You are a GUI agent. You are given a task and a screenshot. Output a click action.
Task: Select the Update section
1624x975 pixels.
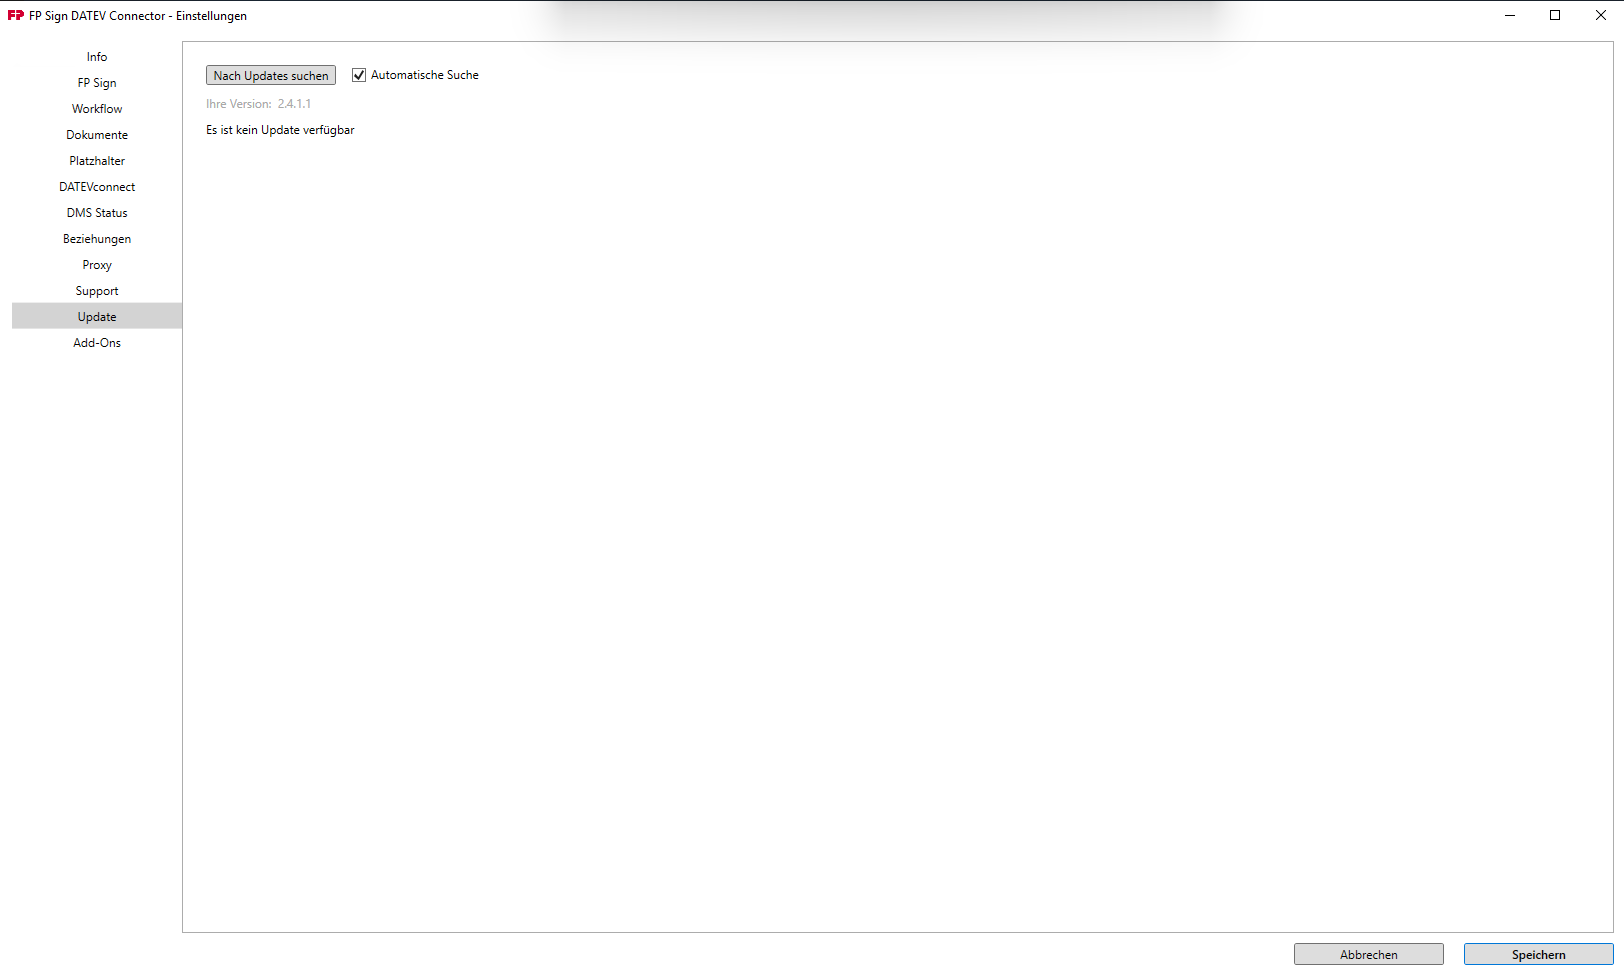[x=97, y=317]
